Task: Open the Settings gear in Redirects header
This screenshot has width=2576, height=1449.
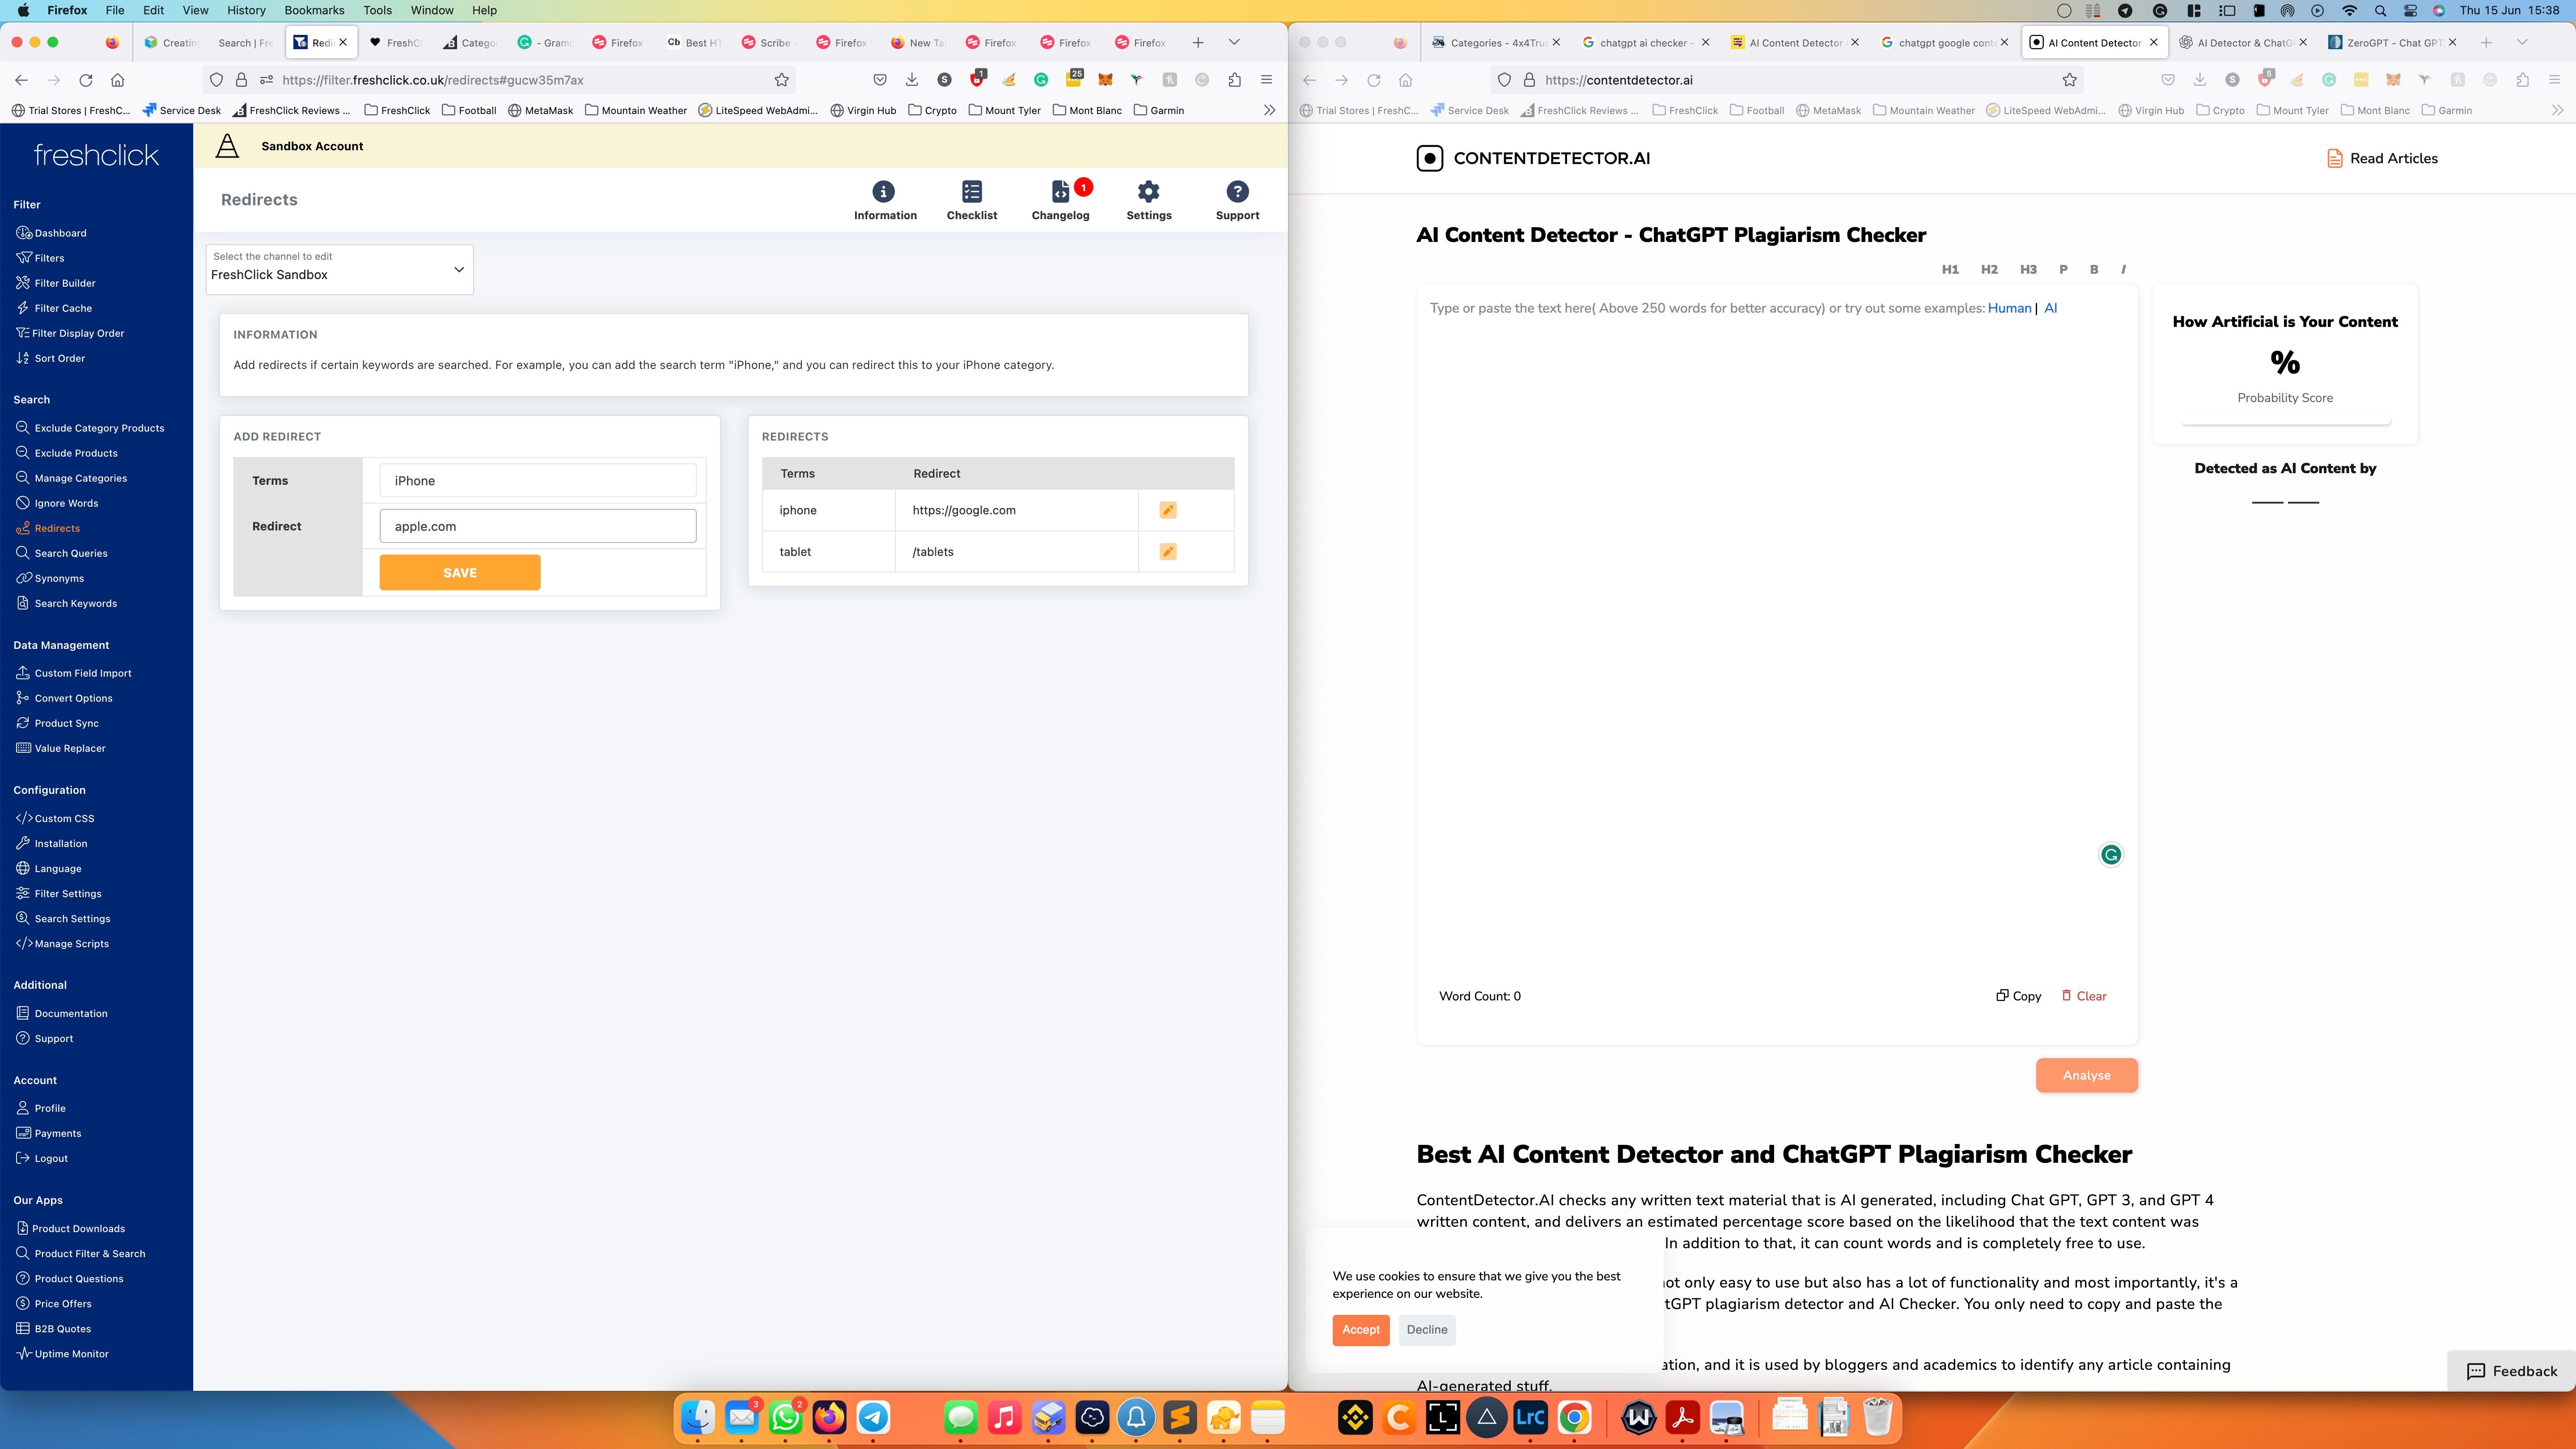Action: point(1148,200)
